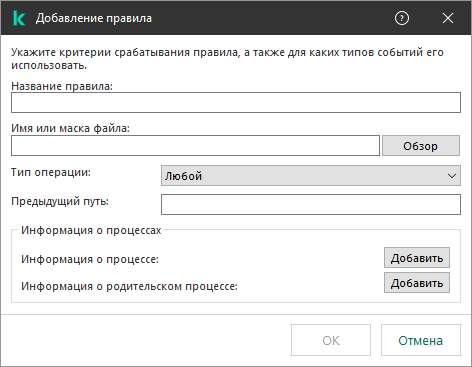Open the Тип операции dropdown

311,175
